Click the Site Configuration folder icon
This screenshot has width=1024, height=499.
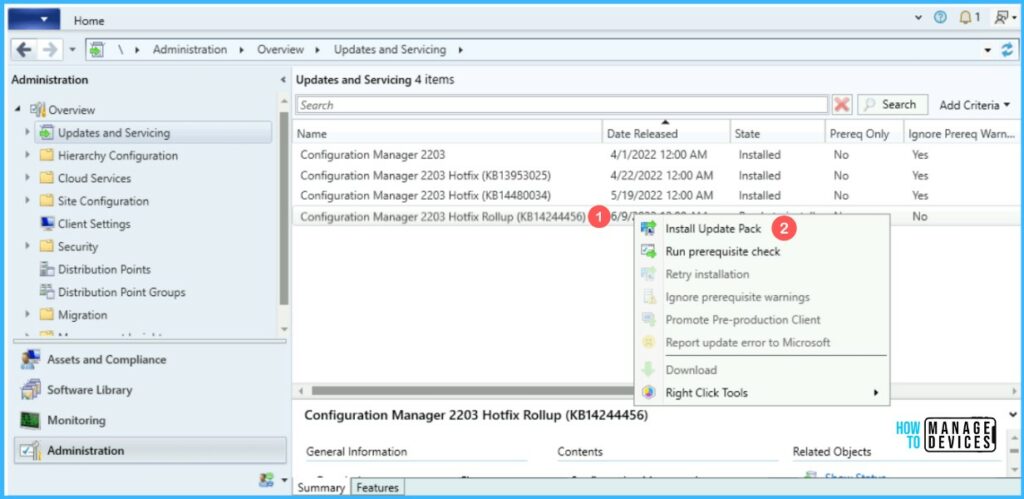[46, 201]
